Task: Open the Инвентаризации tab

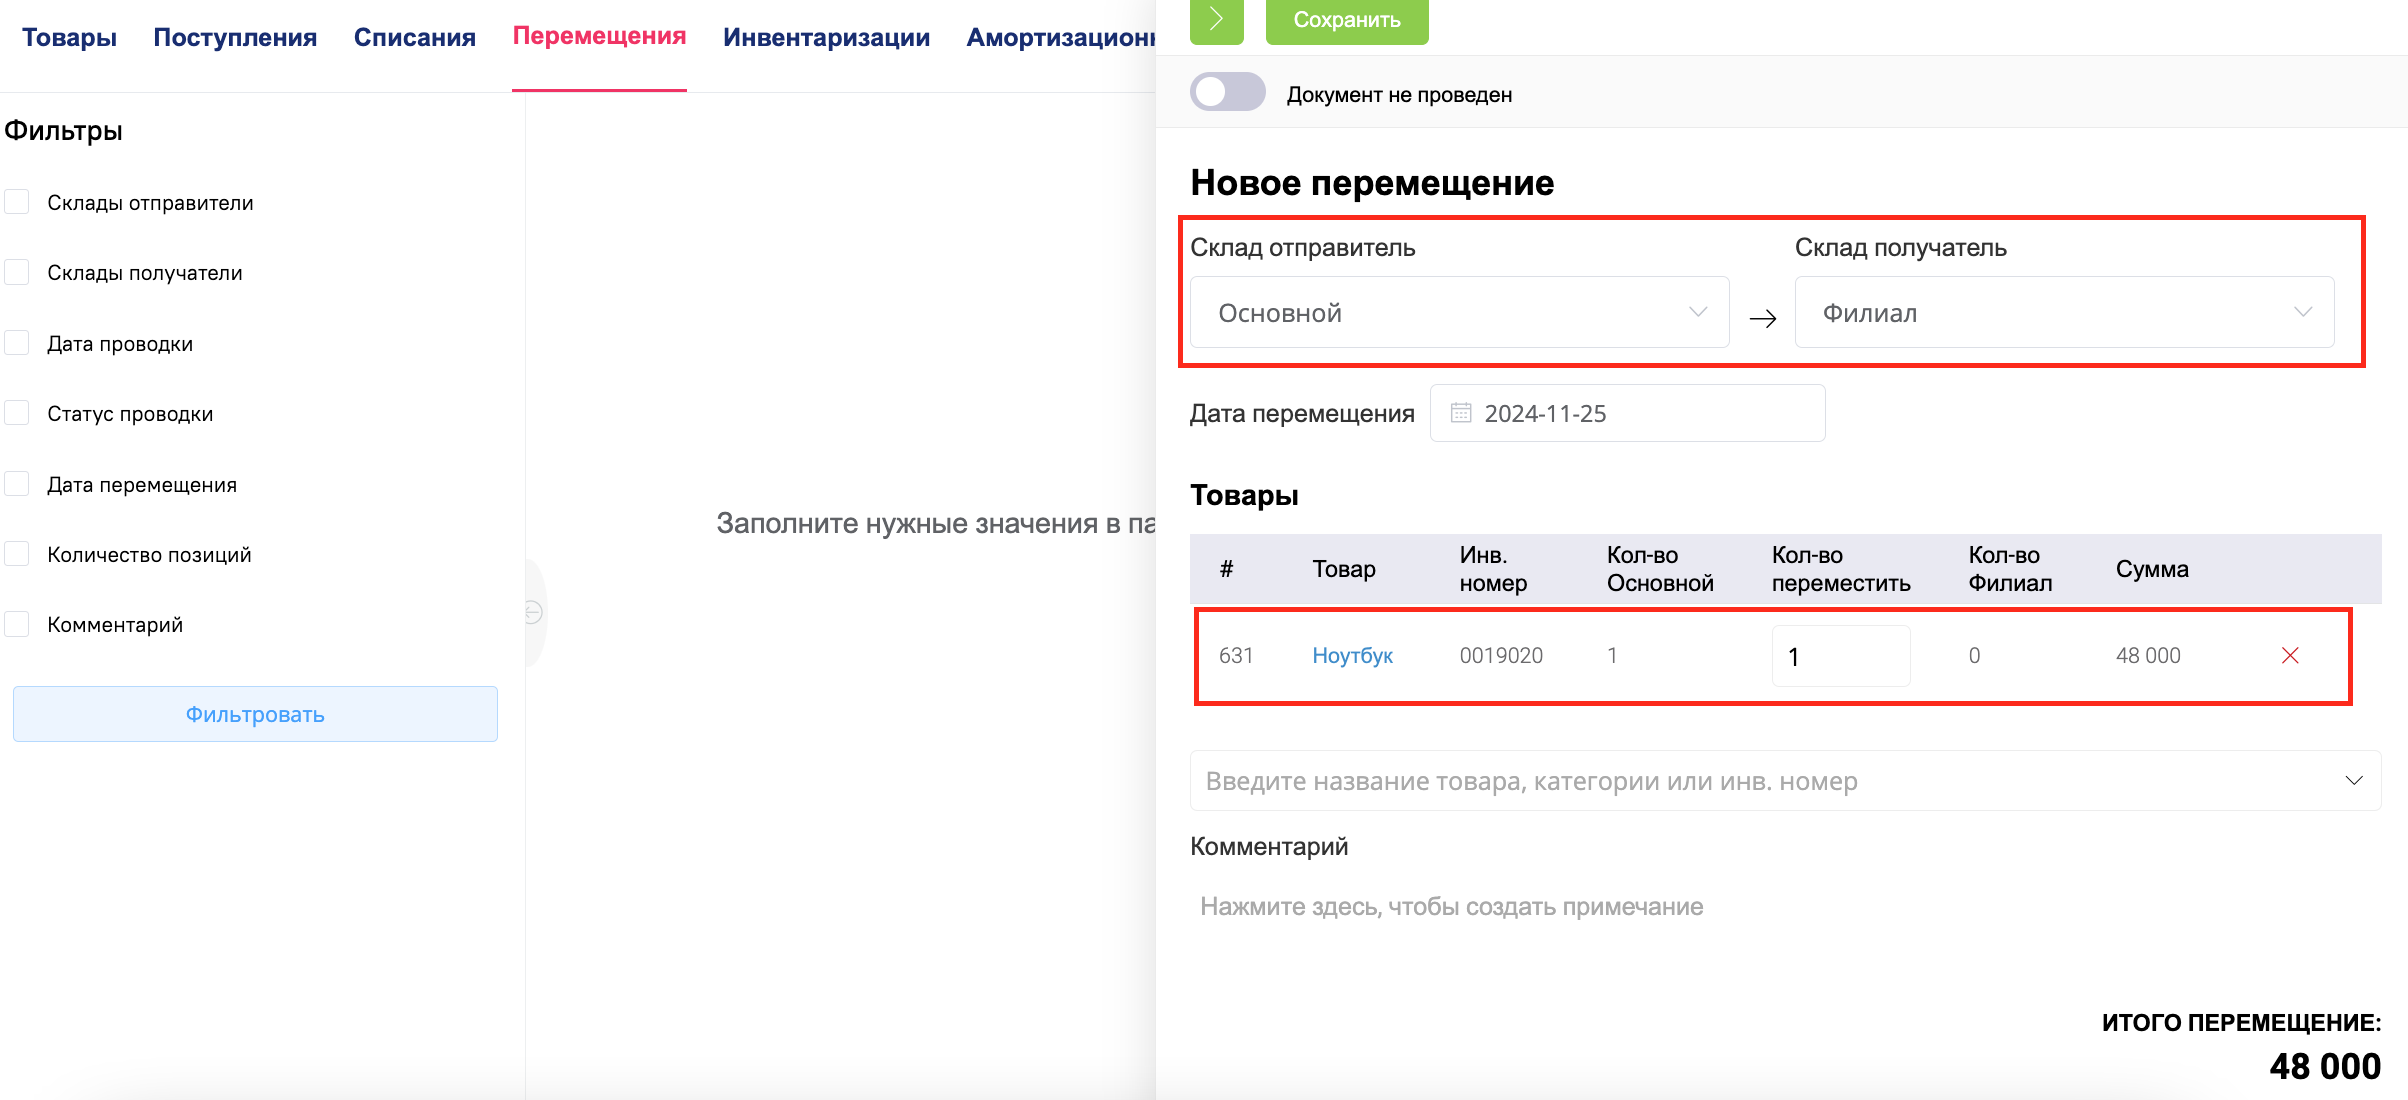Action: [826, 38]
